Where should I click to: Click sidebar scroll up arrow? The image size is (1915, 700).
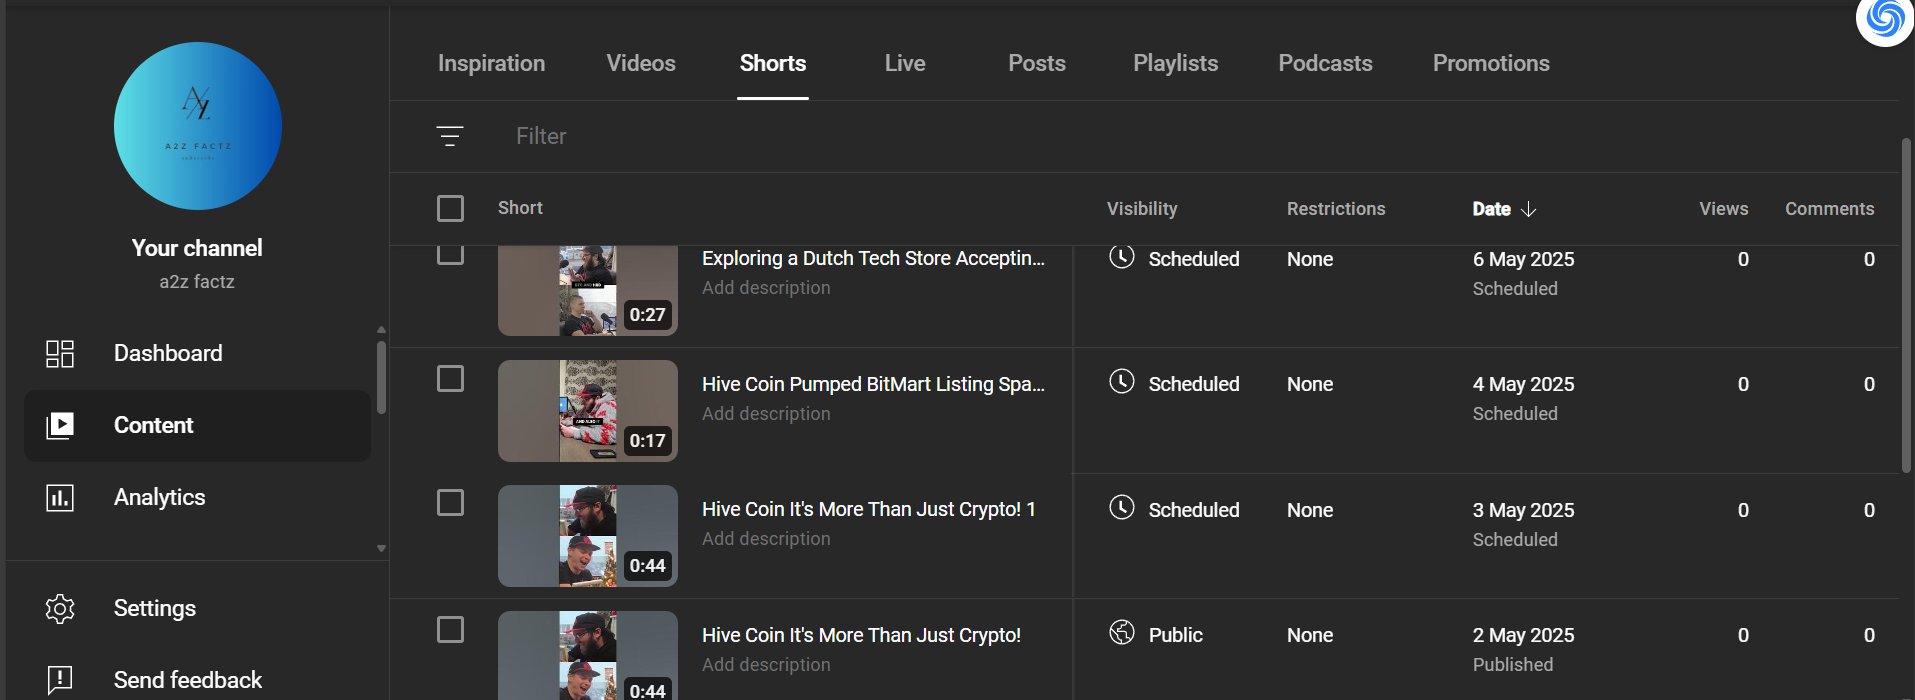[x=381, y=330]
